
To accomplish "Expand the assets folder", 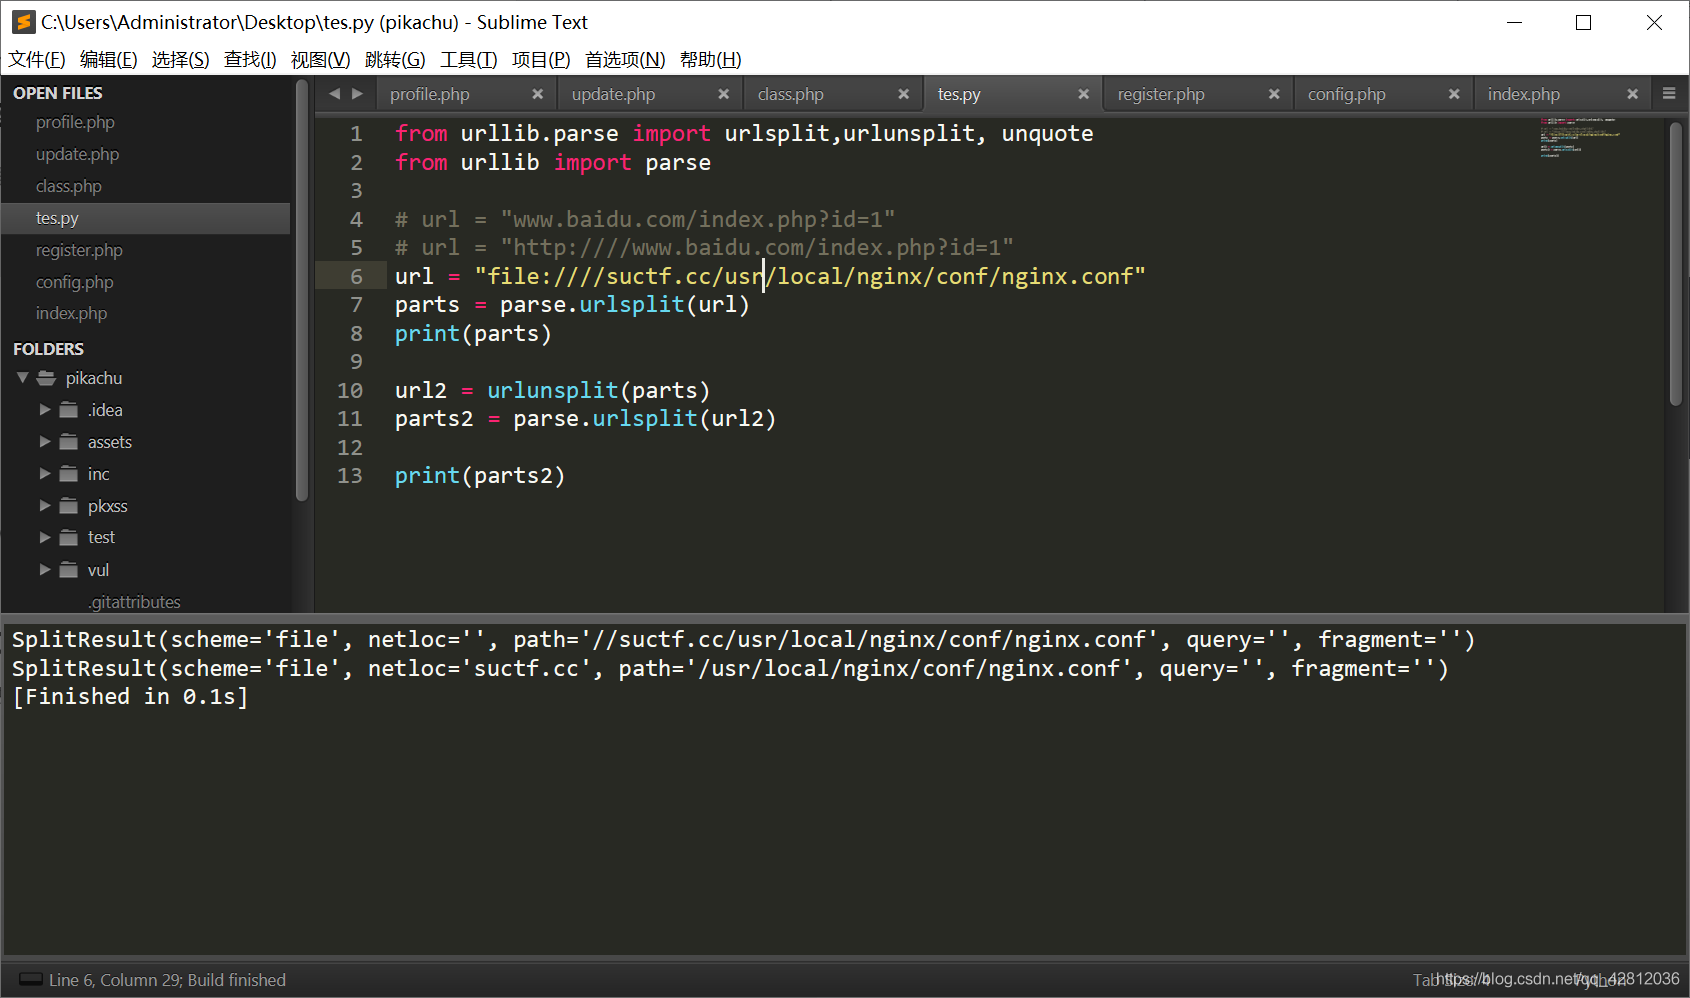I will point(45,442).
